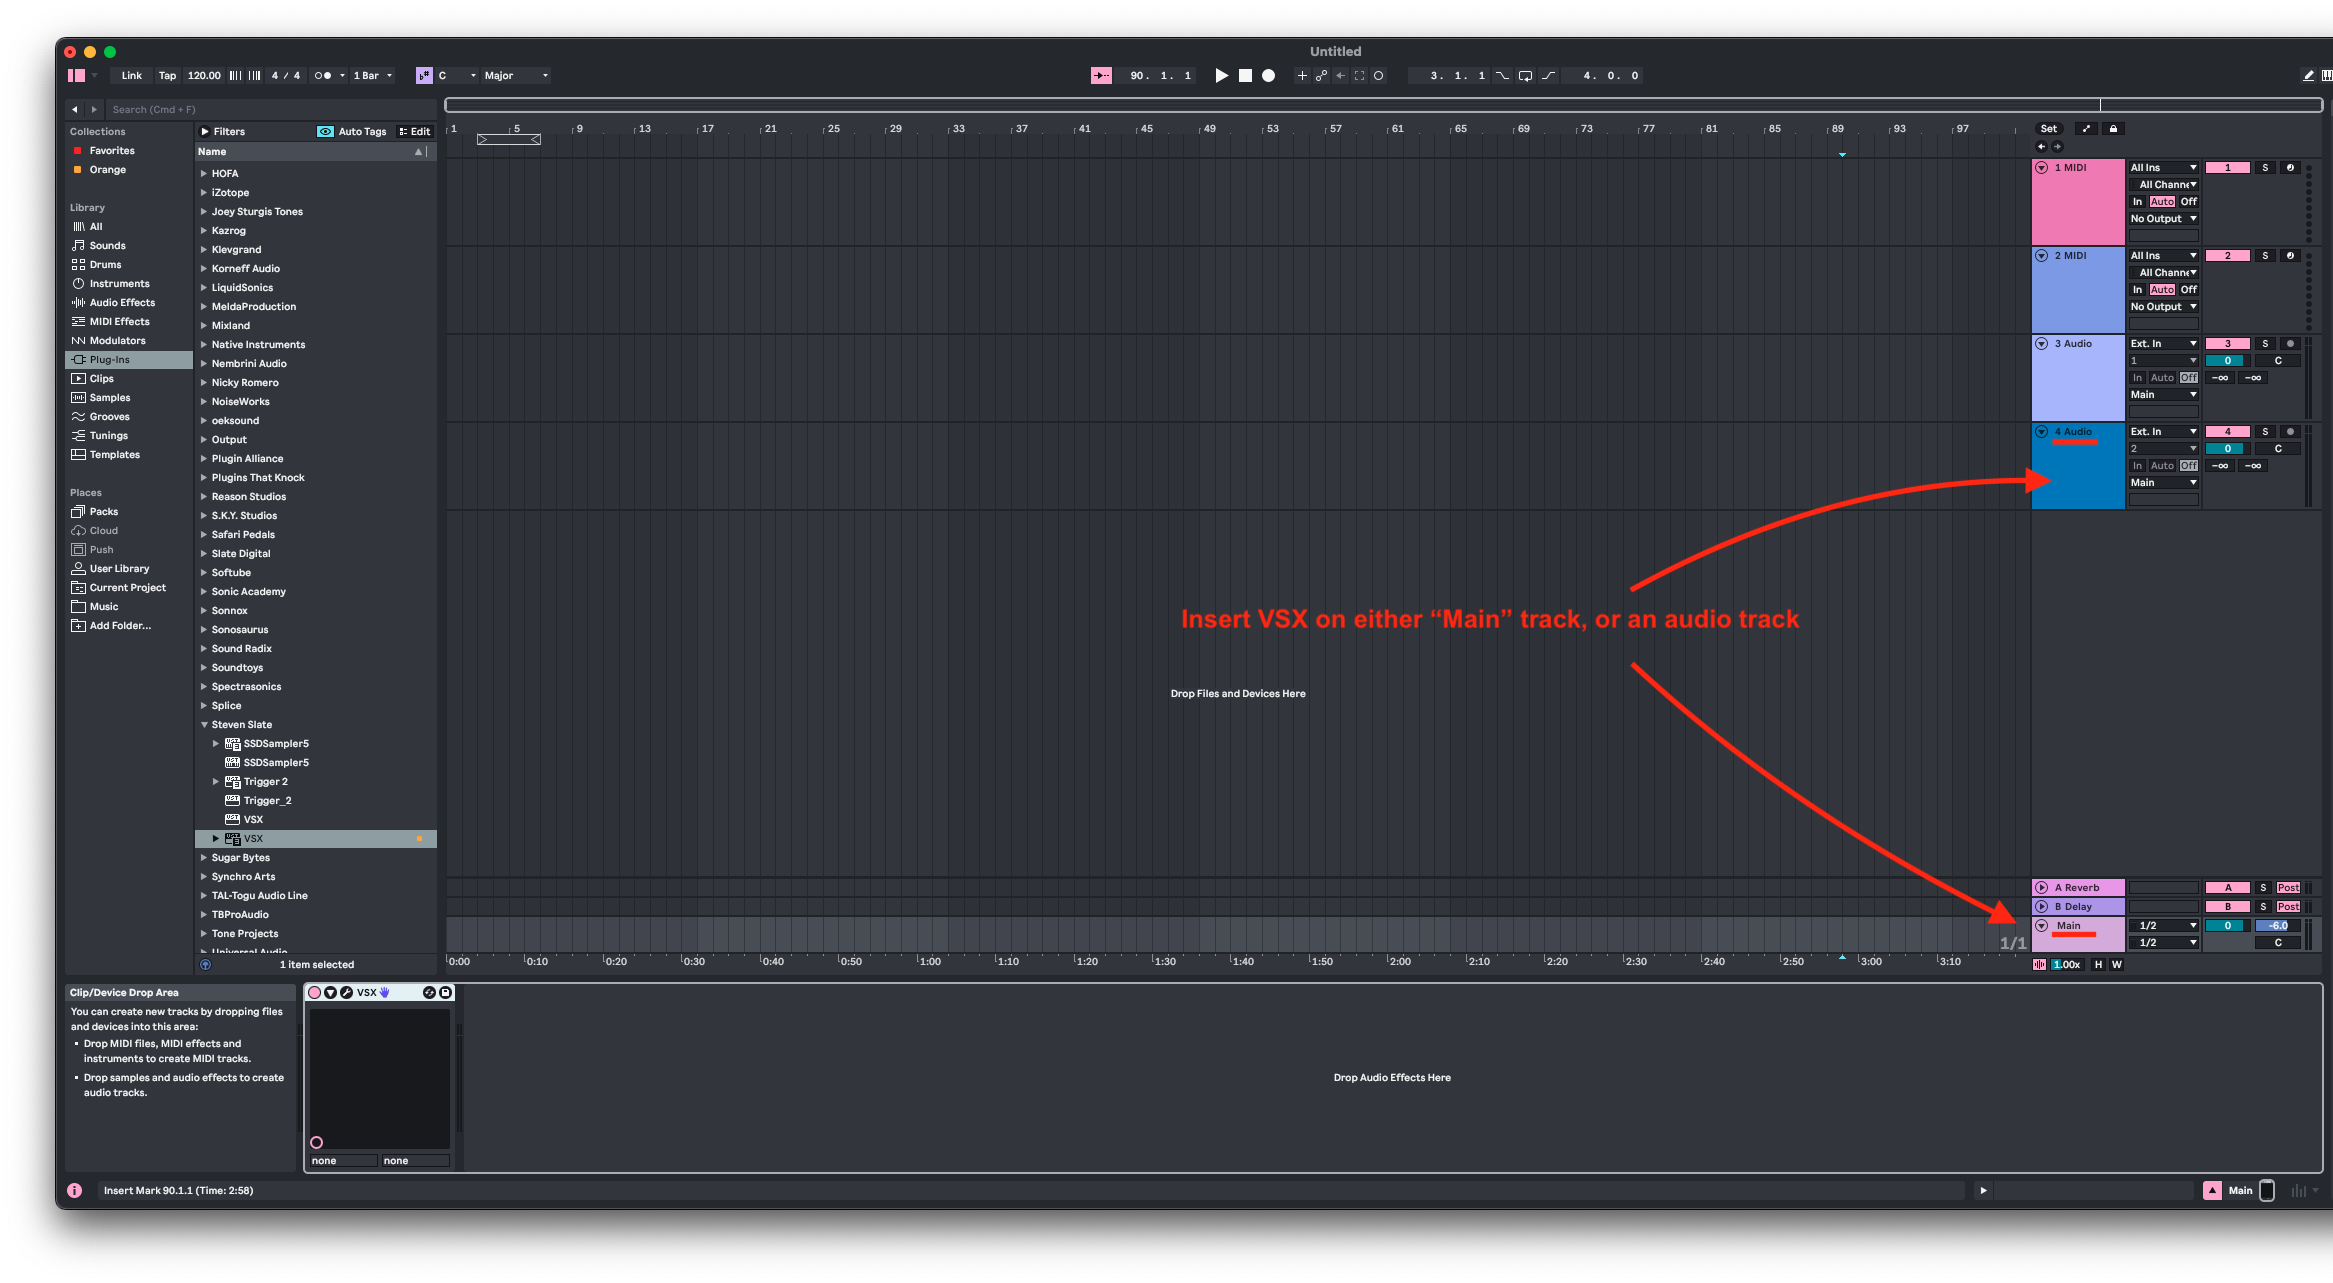Open the 3 Audio Ext. In dropdown
The width and height of the screenshot is (2333, 1283).
(2163, 344)
